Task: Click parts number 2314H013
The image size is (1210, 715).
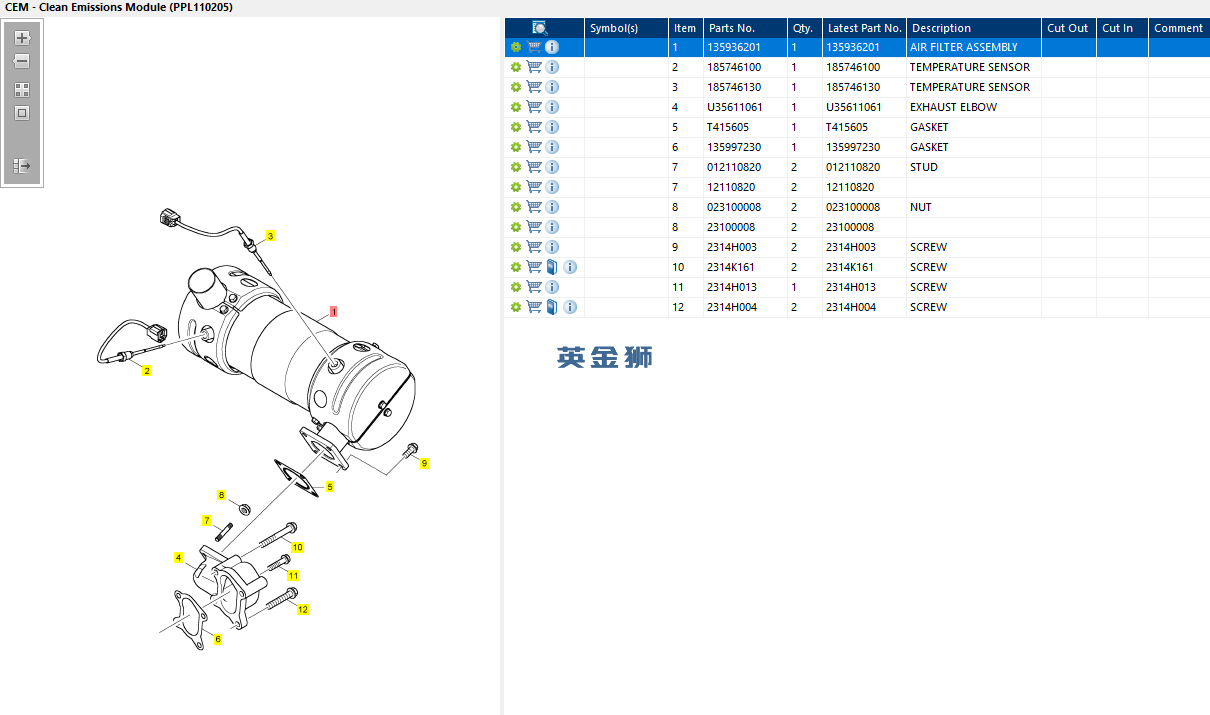Action: pos(732,287)
